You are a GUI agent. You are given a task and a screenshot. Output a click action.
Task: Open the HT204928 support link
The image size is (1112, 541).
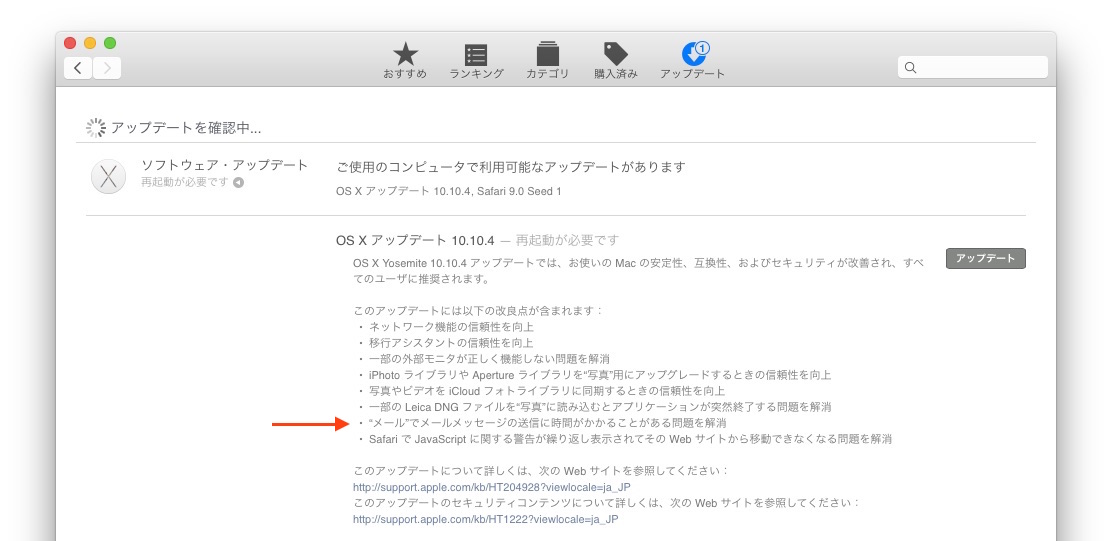point(491,487)
